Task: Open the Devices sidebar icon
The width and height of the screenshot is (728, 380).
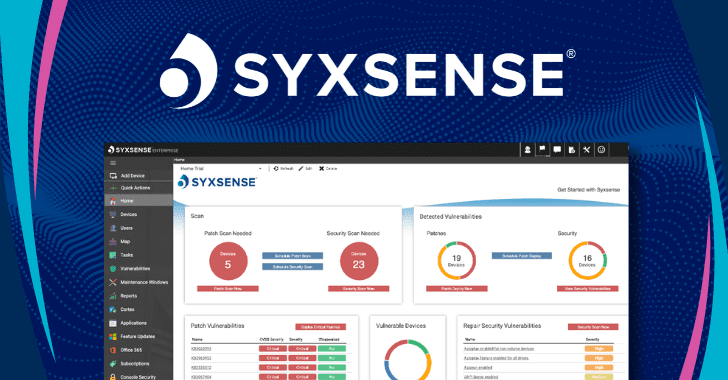Action: pyautogui.click(x=113, y=214)
